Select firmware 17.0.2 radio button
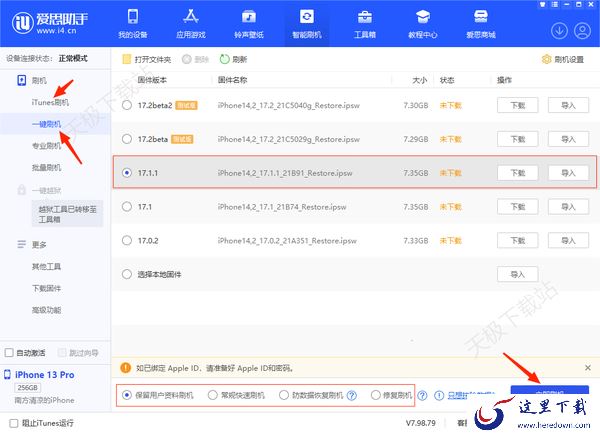This screenshot has height=433, width=600. [x=127, y=241]
